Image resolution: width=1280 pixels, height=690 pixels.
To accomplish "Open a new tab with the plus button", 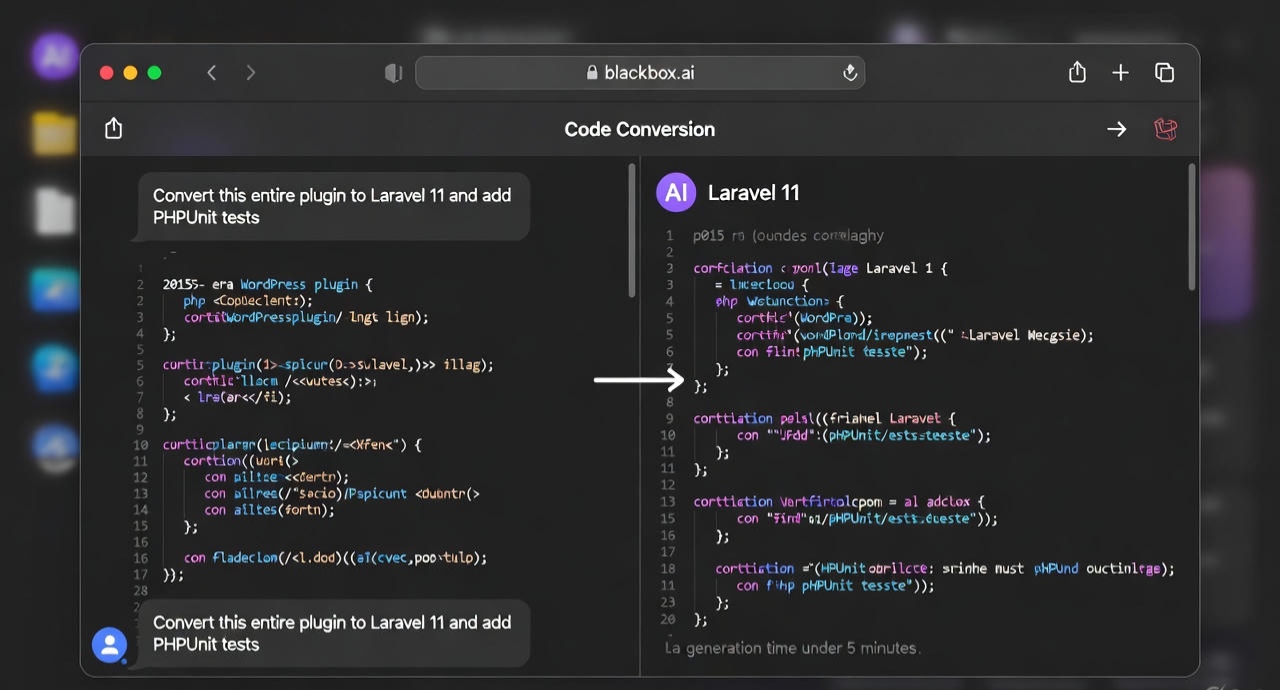I will (1120, 72).
